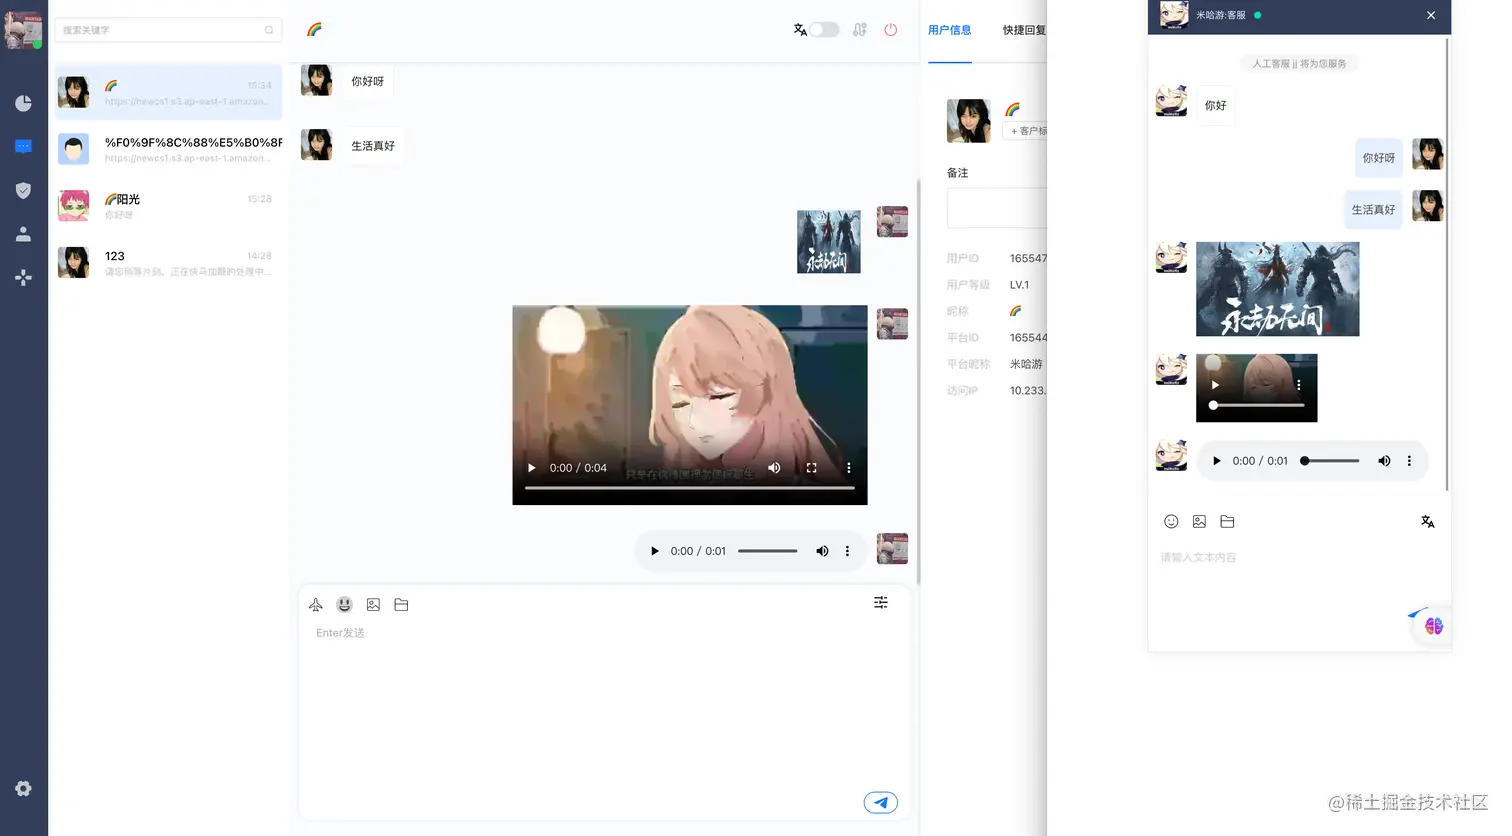Open the user management sidebar icon
1512x836 pixels.
[23, 234]
